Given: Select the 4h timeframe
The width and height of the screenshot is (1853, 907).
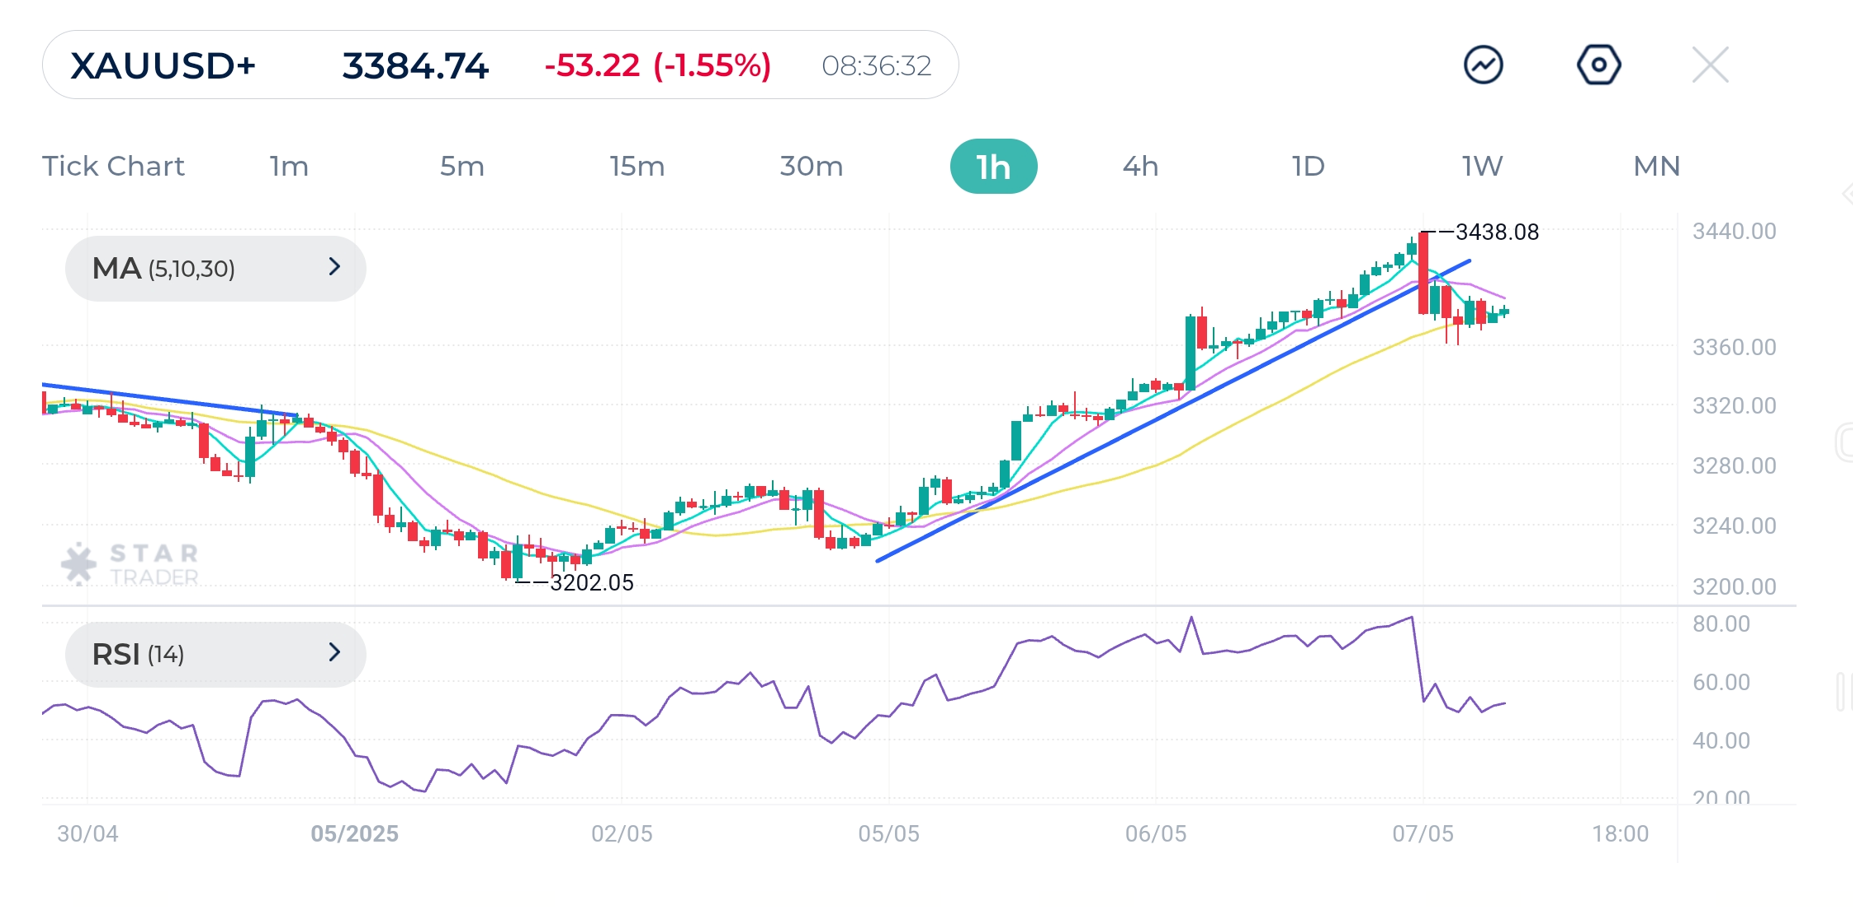Looking at the screenshot, I should pyautogui.click(x=1139, y=166).
